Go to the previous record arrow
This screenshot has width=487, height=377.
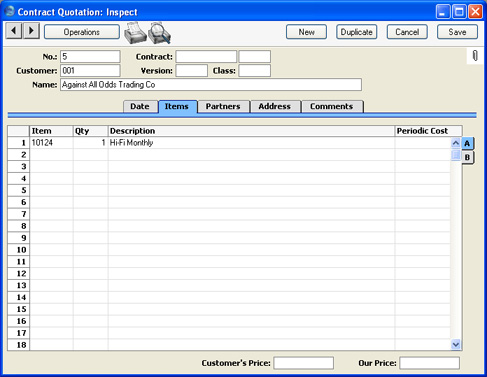[x=14, y=31]
